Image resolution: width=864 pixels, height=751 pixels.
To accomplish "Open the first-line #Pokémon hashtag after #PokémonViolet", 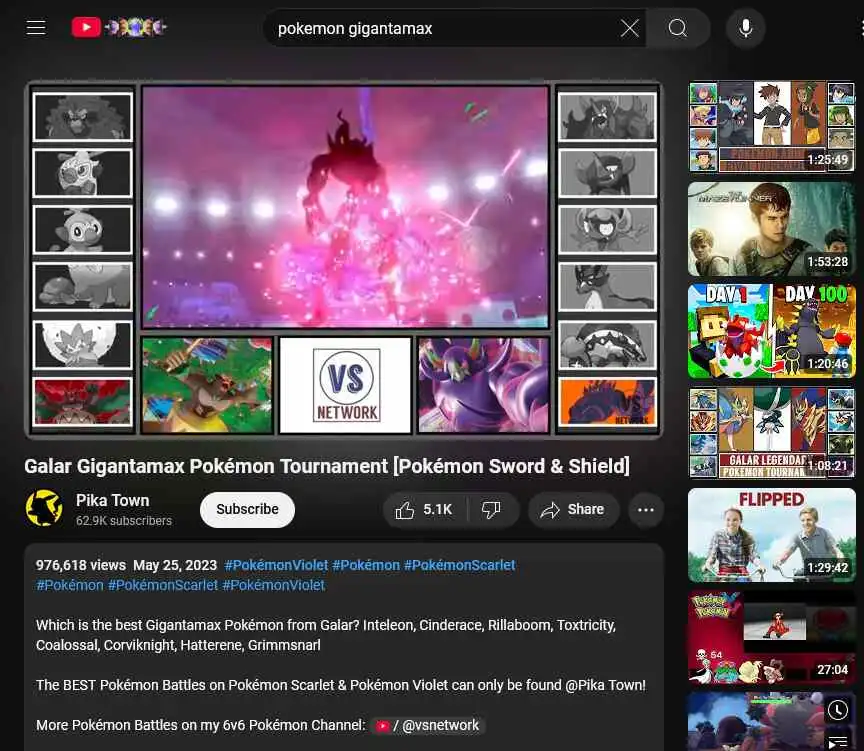I will (x=366, y=565).
